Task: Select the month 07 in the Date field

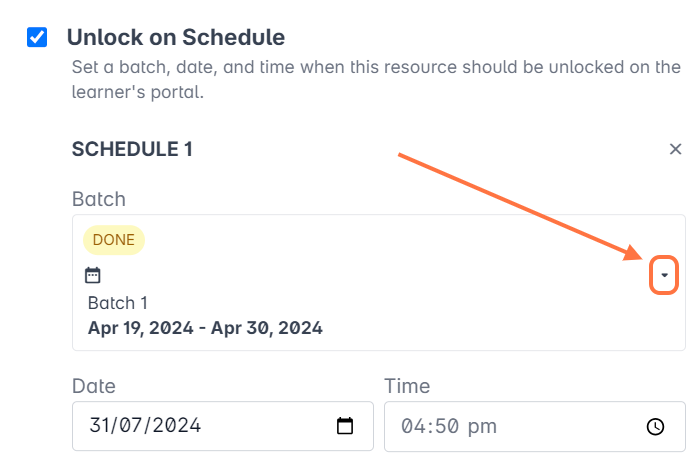Action: (x=135, y=426)
